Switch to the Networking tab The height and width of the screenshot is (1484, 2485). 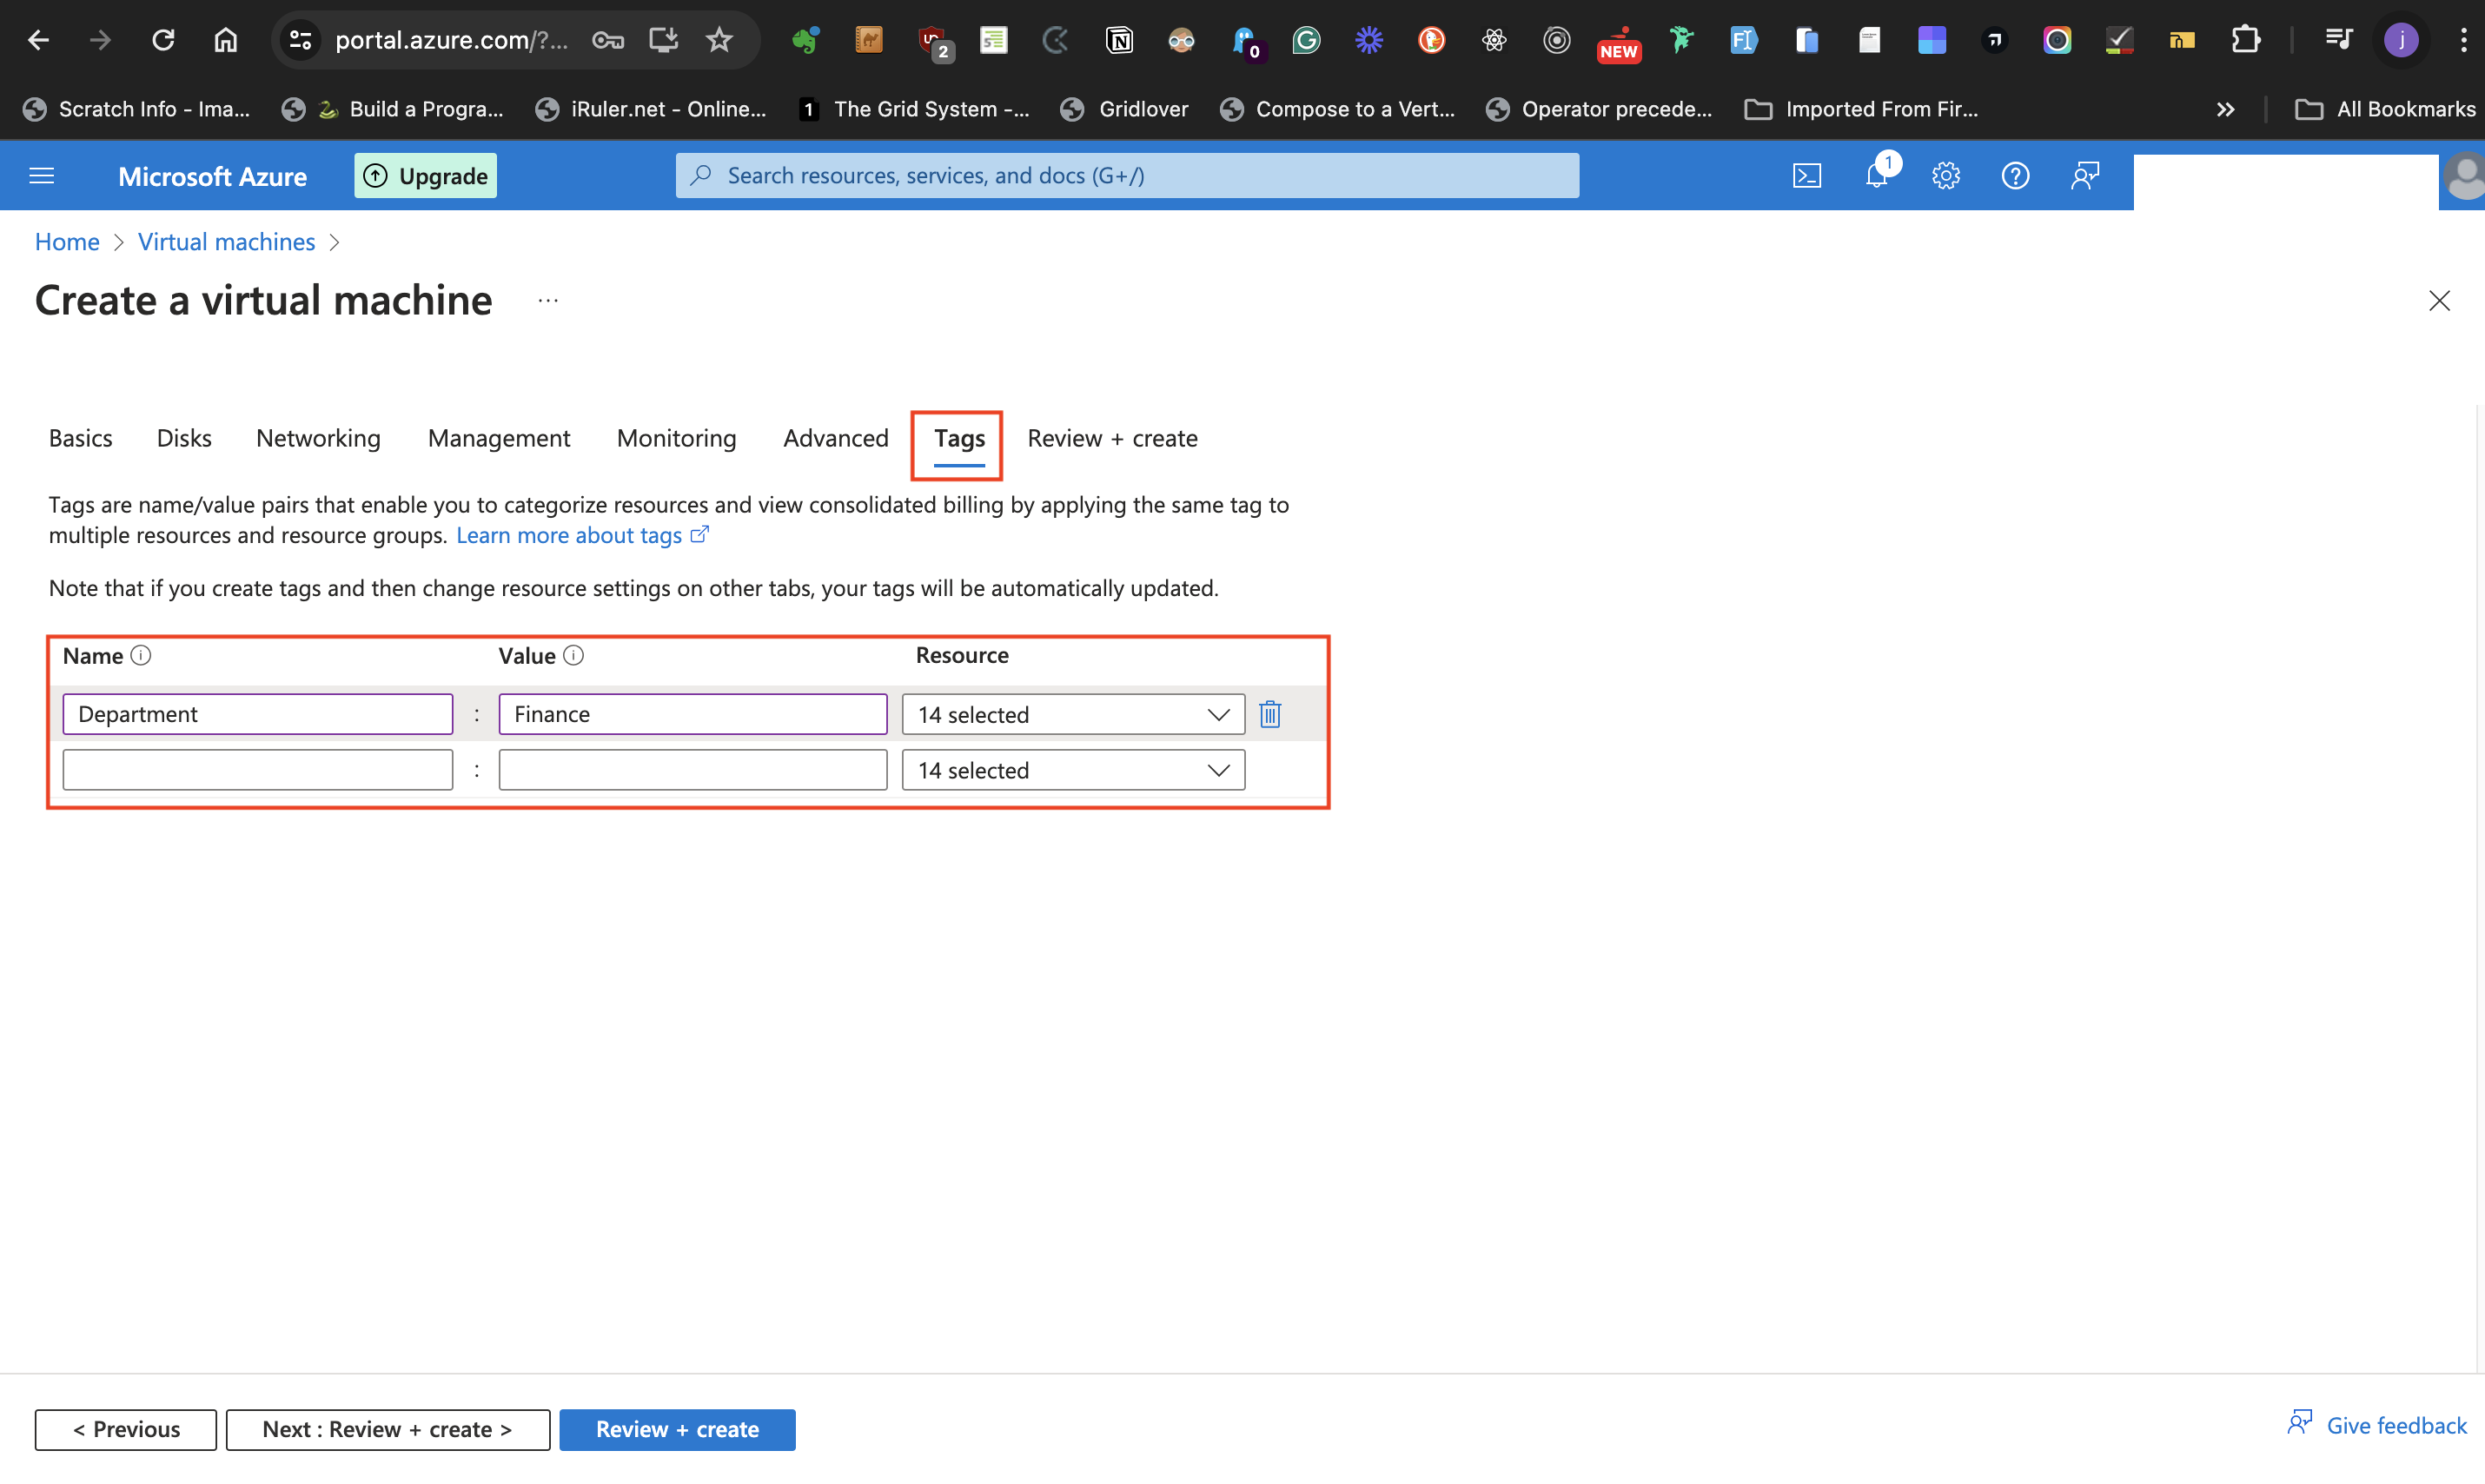318,438
